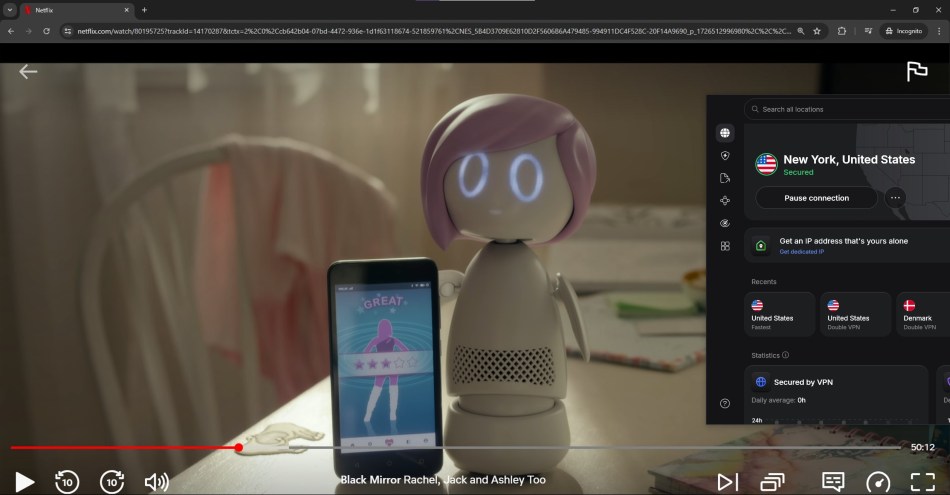Click Incognito profile indicator
Screen dimensions: 950x495
[903, 31]
